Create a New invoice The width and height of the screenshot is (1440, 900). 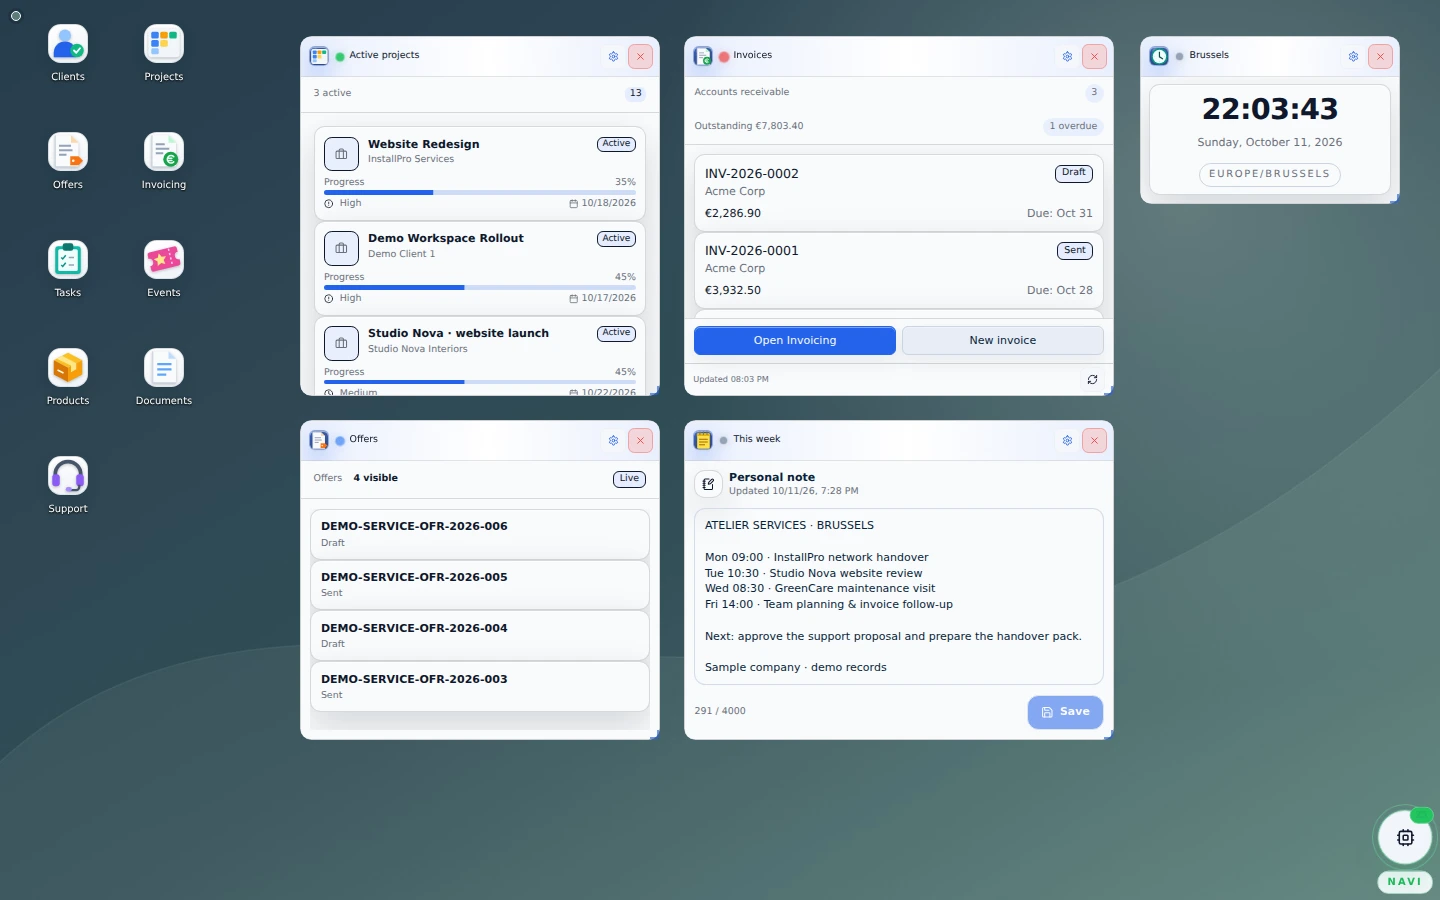tap(1003, 341)
